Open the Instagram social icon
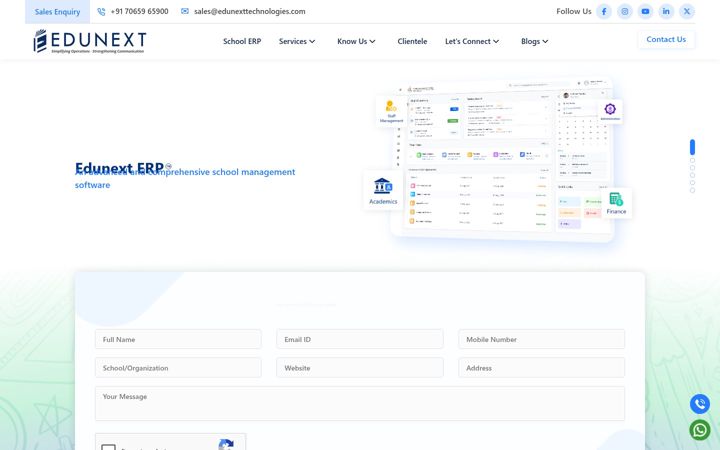This screenshot has height=450, width=720. [x=624, y=11]
